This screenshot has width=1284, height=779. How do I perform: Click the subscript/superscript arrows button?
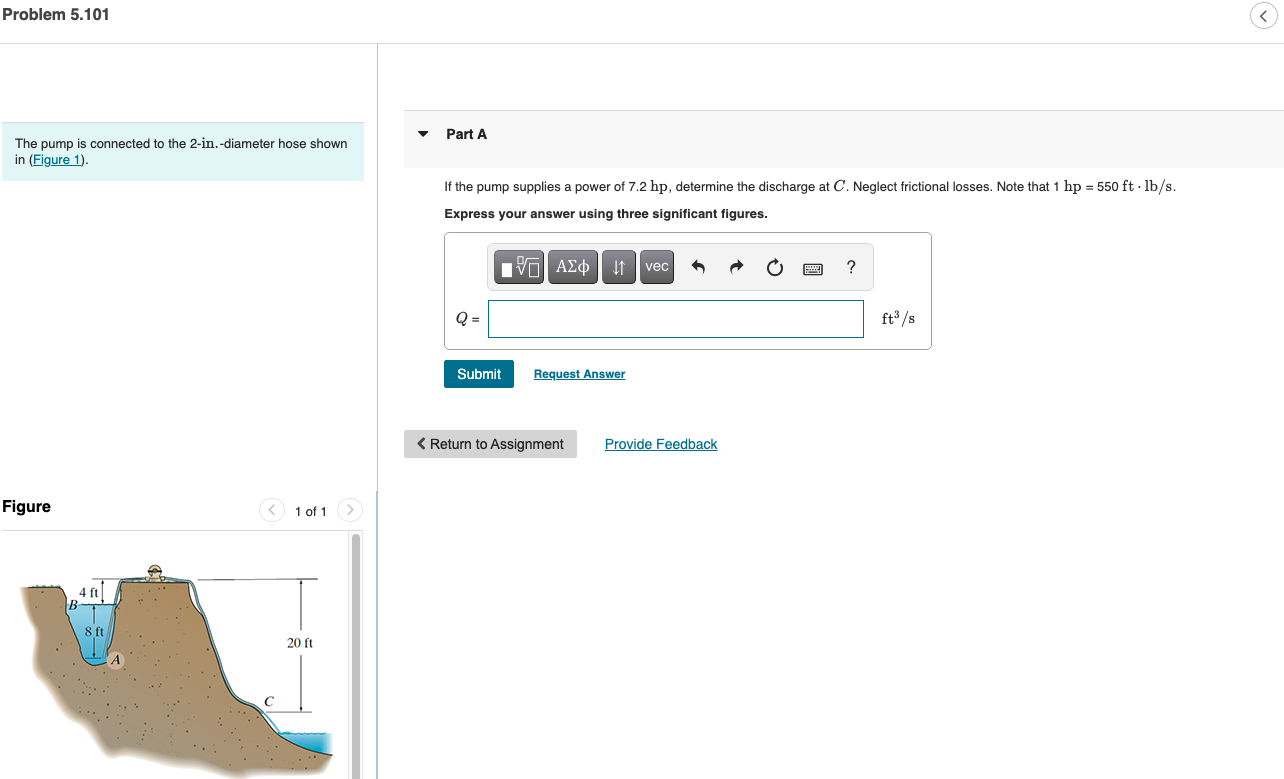pos(619,267)
